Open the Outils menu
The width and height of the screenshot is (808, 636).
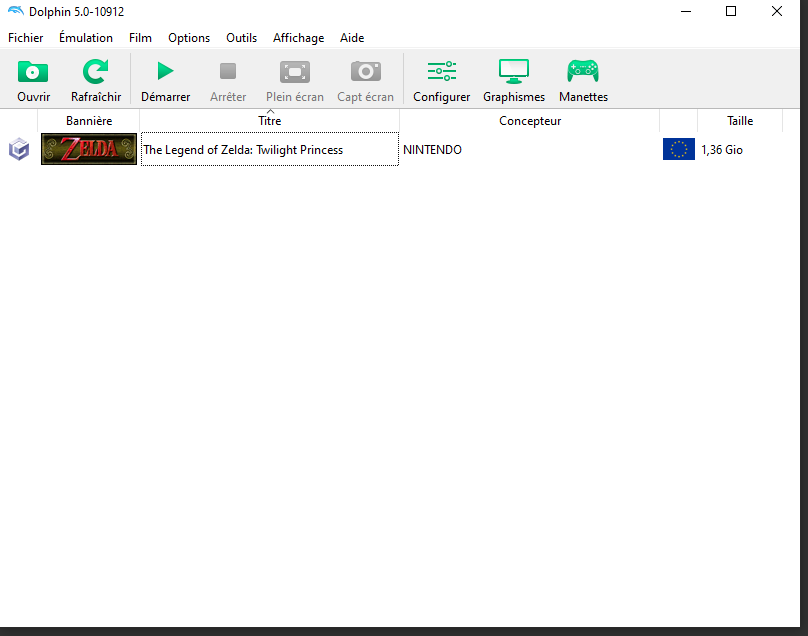point(241,38)
